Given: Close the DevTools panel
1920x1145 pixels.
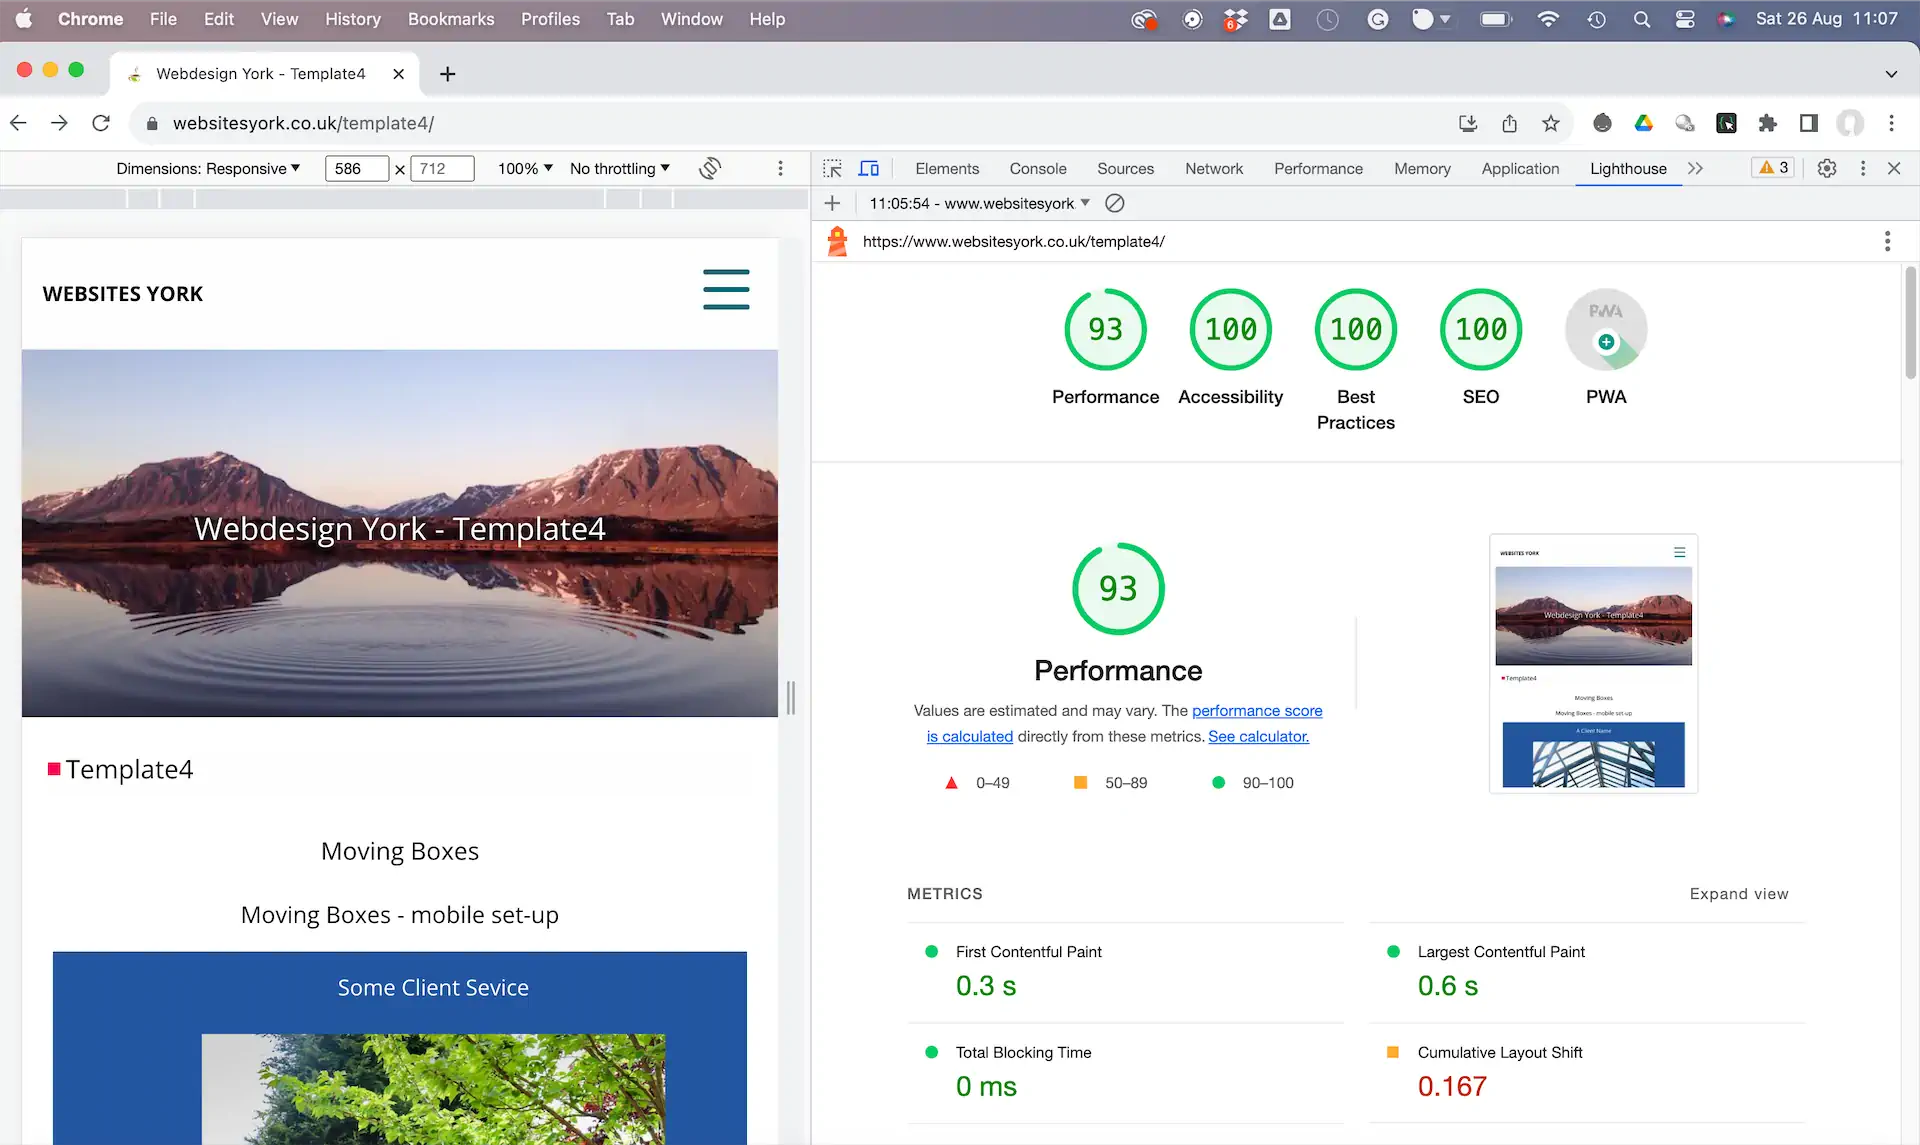Looking at the screenshot, I should click(1894, 168).
